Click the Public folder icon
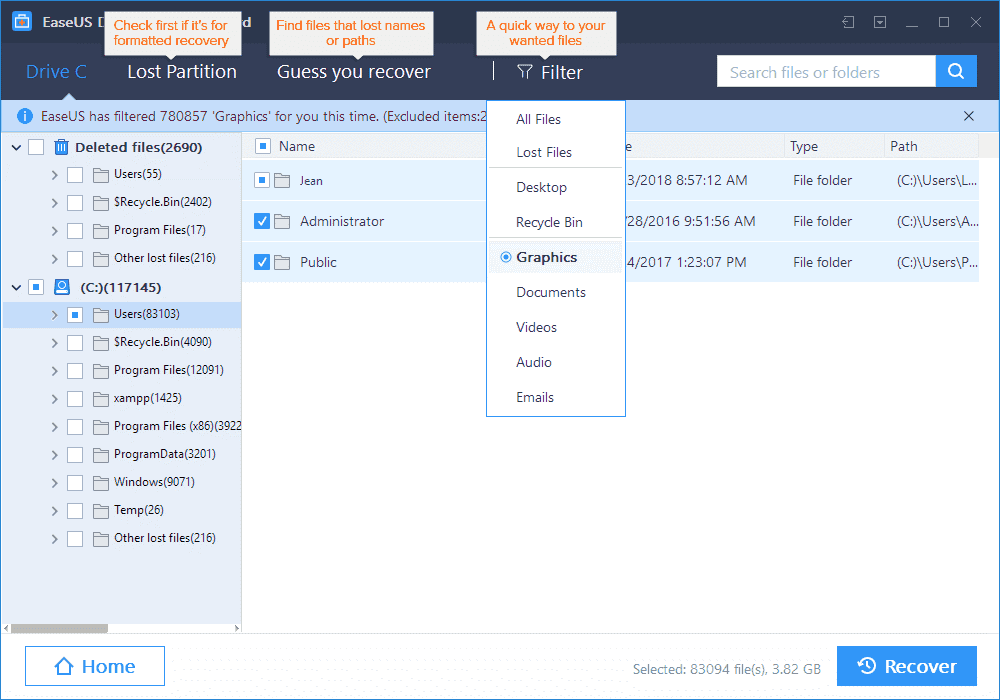Screen dimensions: 1000x700 tap(282, 263)
